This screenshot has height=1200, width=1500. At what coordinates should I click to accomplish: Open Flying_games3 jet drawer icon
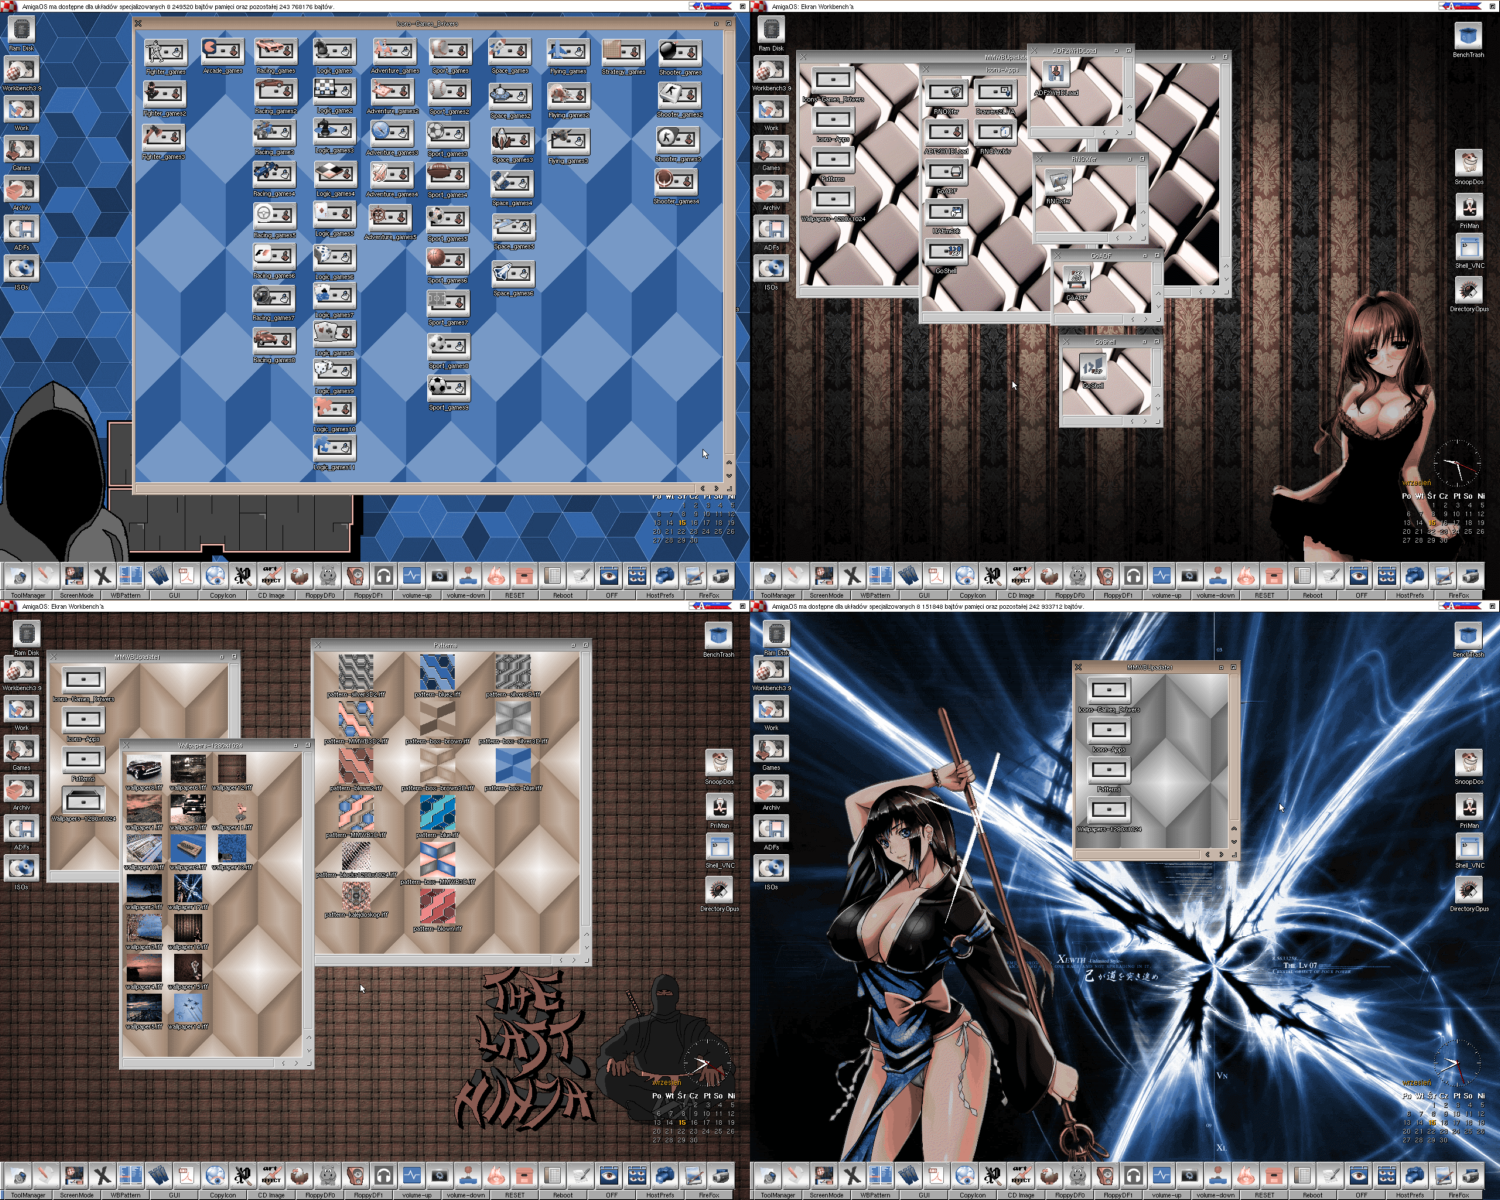pos(567,141)
